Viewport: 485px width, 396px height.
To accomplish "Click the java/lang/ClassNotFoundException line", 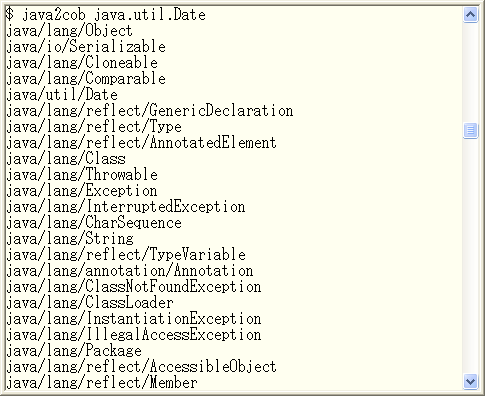I will coord(134,287).
